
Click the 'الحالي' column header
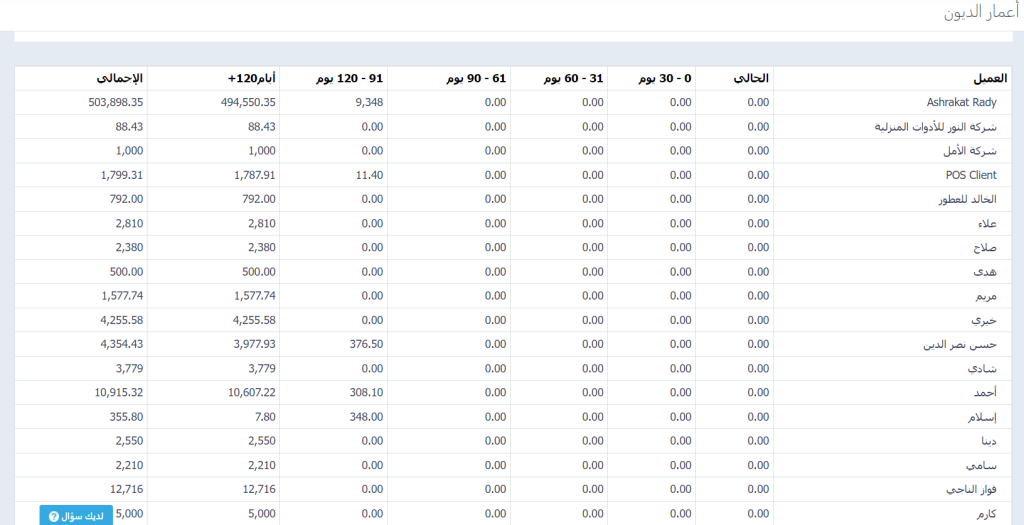click(x=751, y=78)
